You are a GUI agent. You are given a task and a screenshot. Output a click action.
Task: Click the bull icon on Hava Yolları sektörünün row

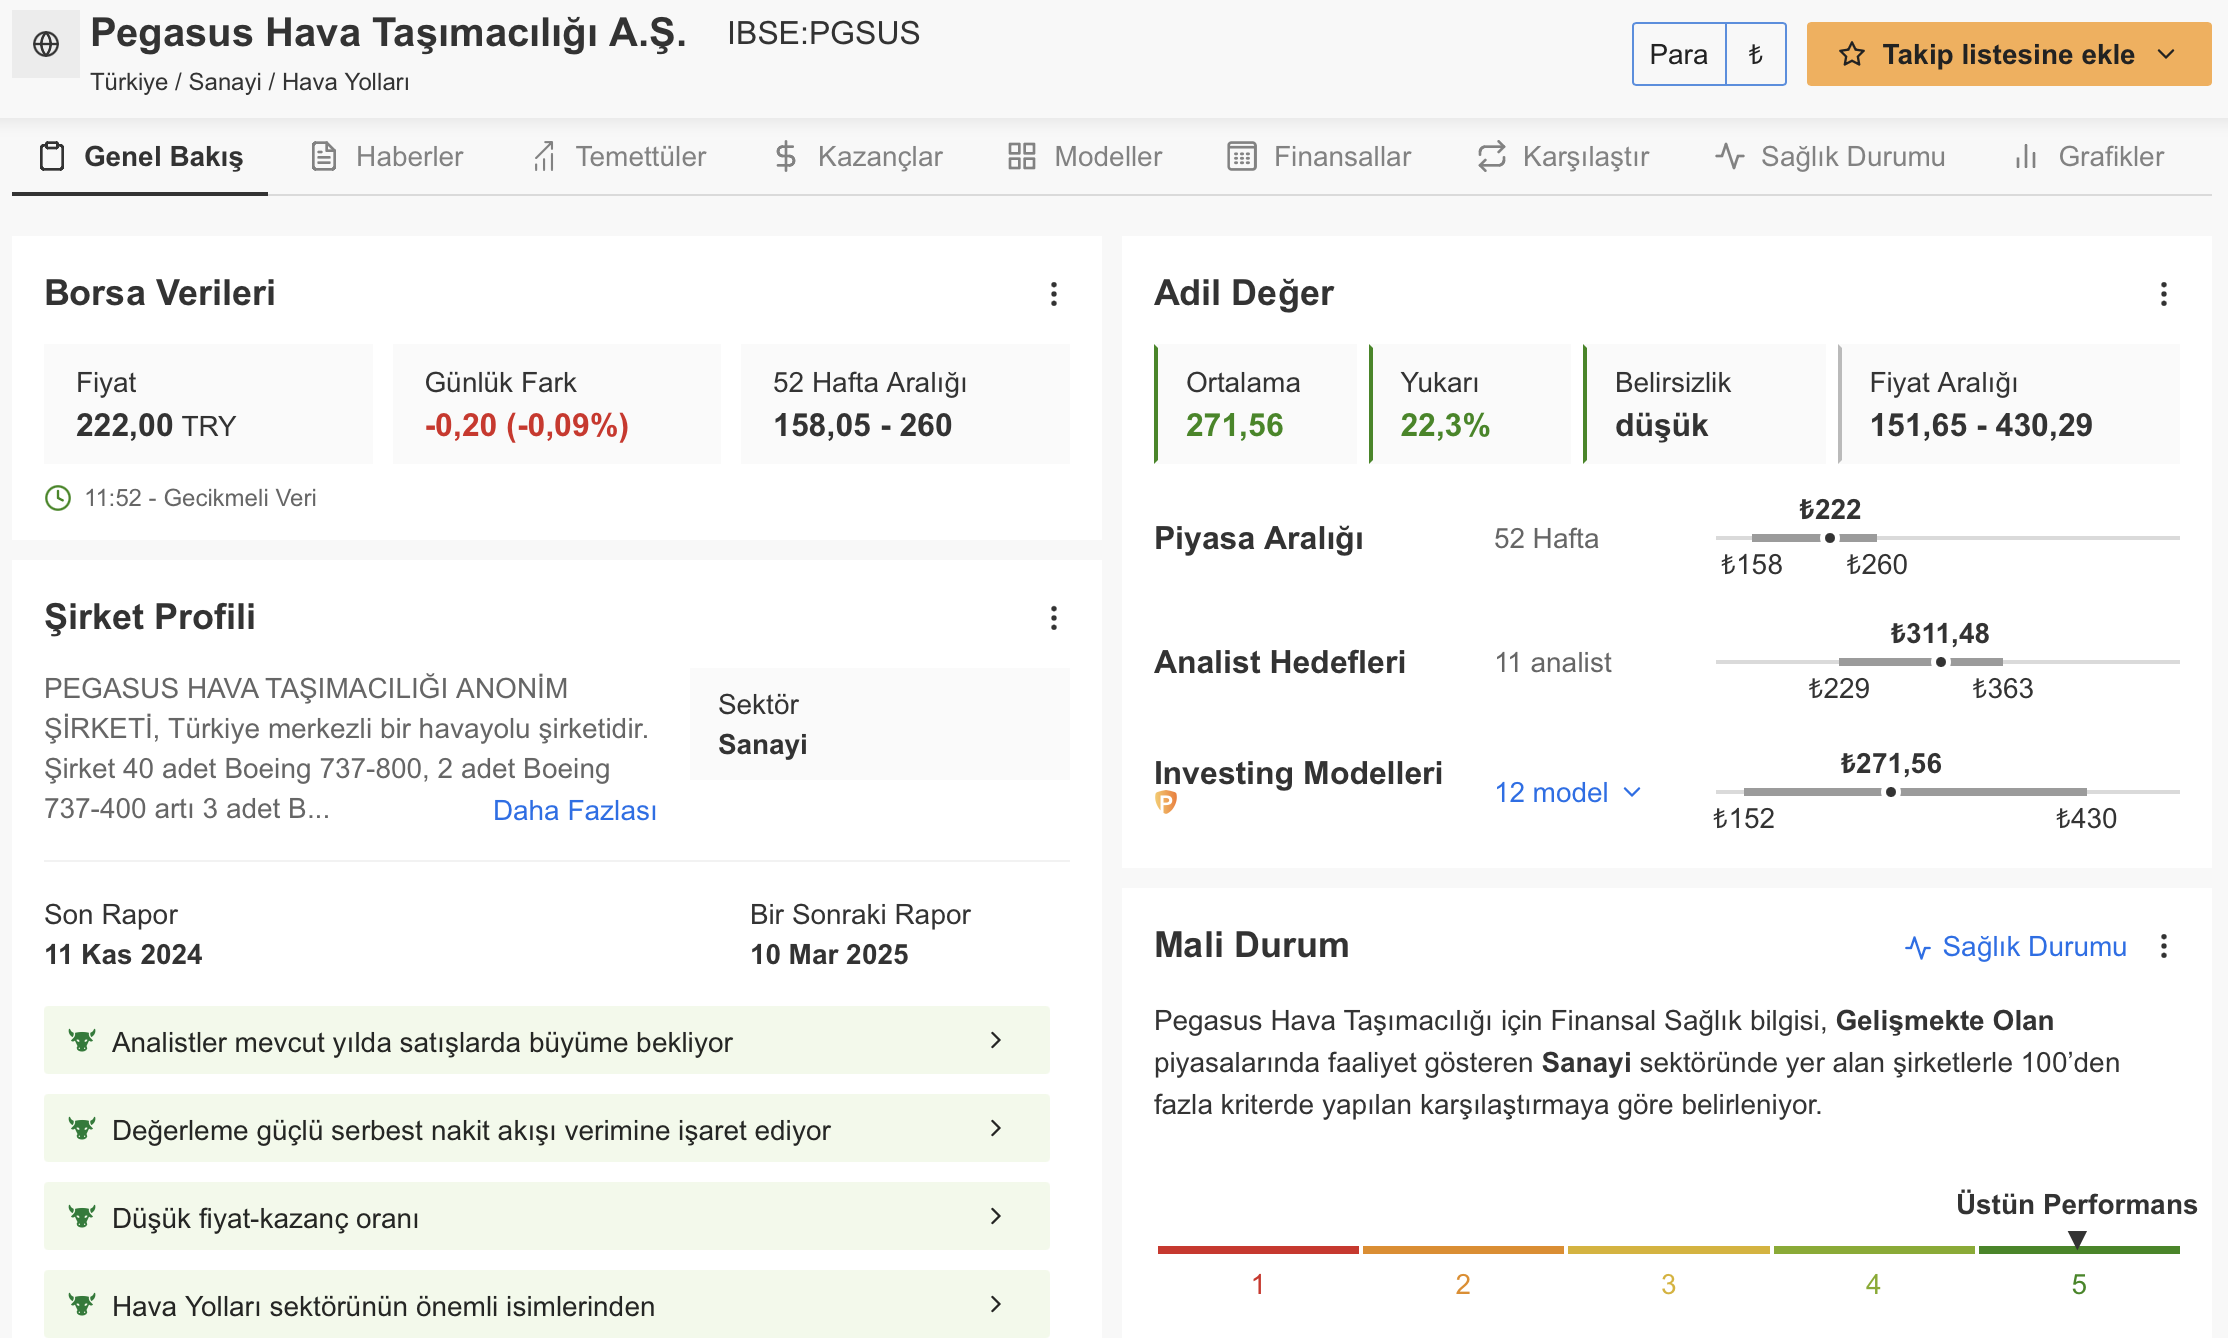(x=82, y=1305)
